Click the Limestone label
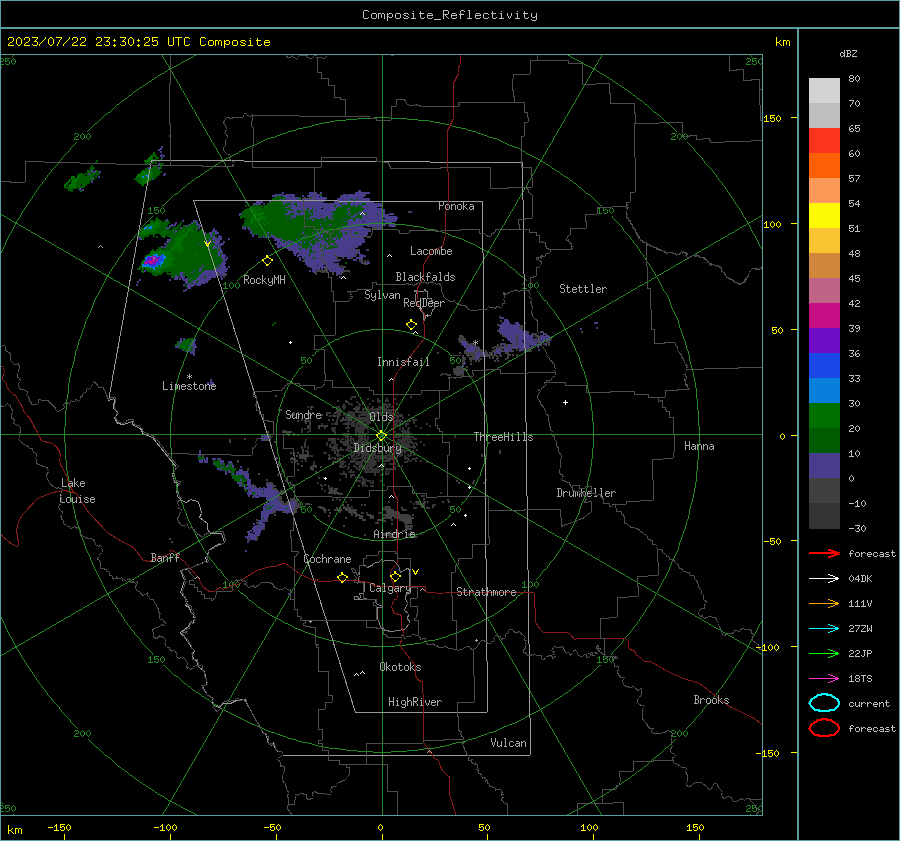 (189, 386)
